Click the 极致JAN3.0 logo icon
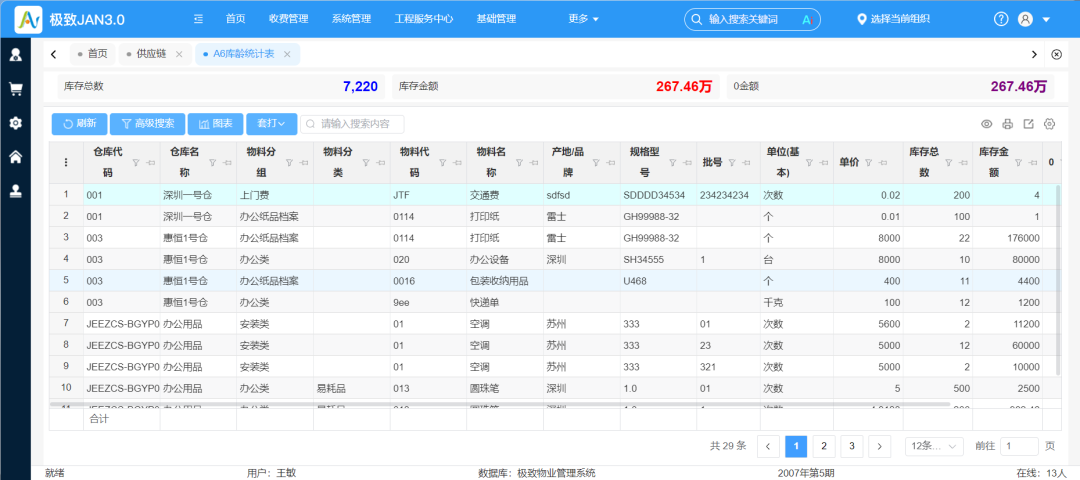The image size is (1080, 480). [28, 19]
